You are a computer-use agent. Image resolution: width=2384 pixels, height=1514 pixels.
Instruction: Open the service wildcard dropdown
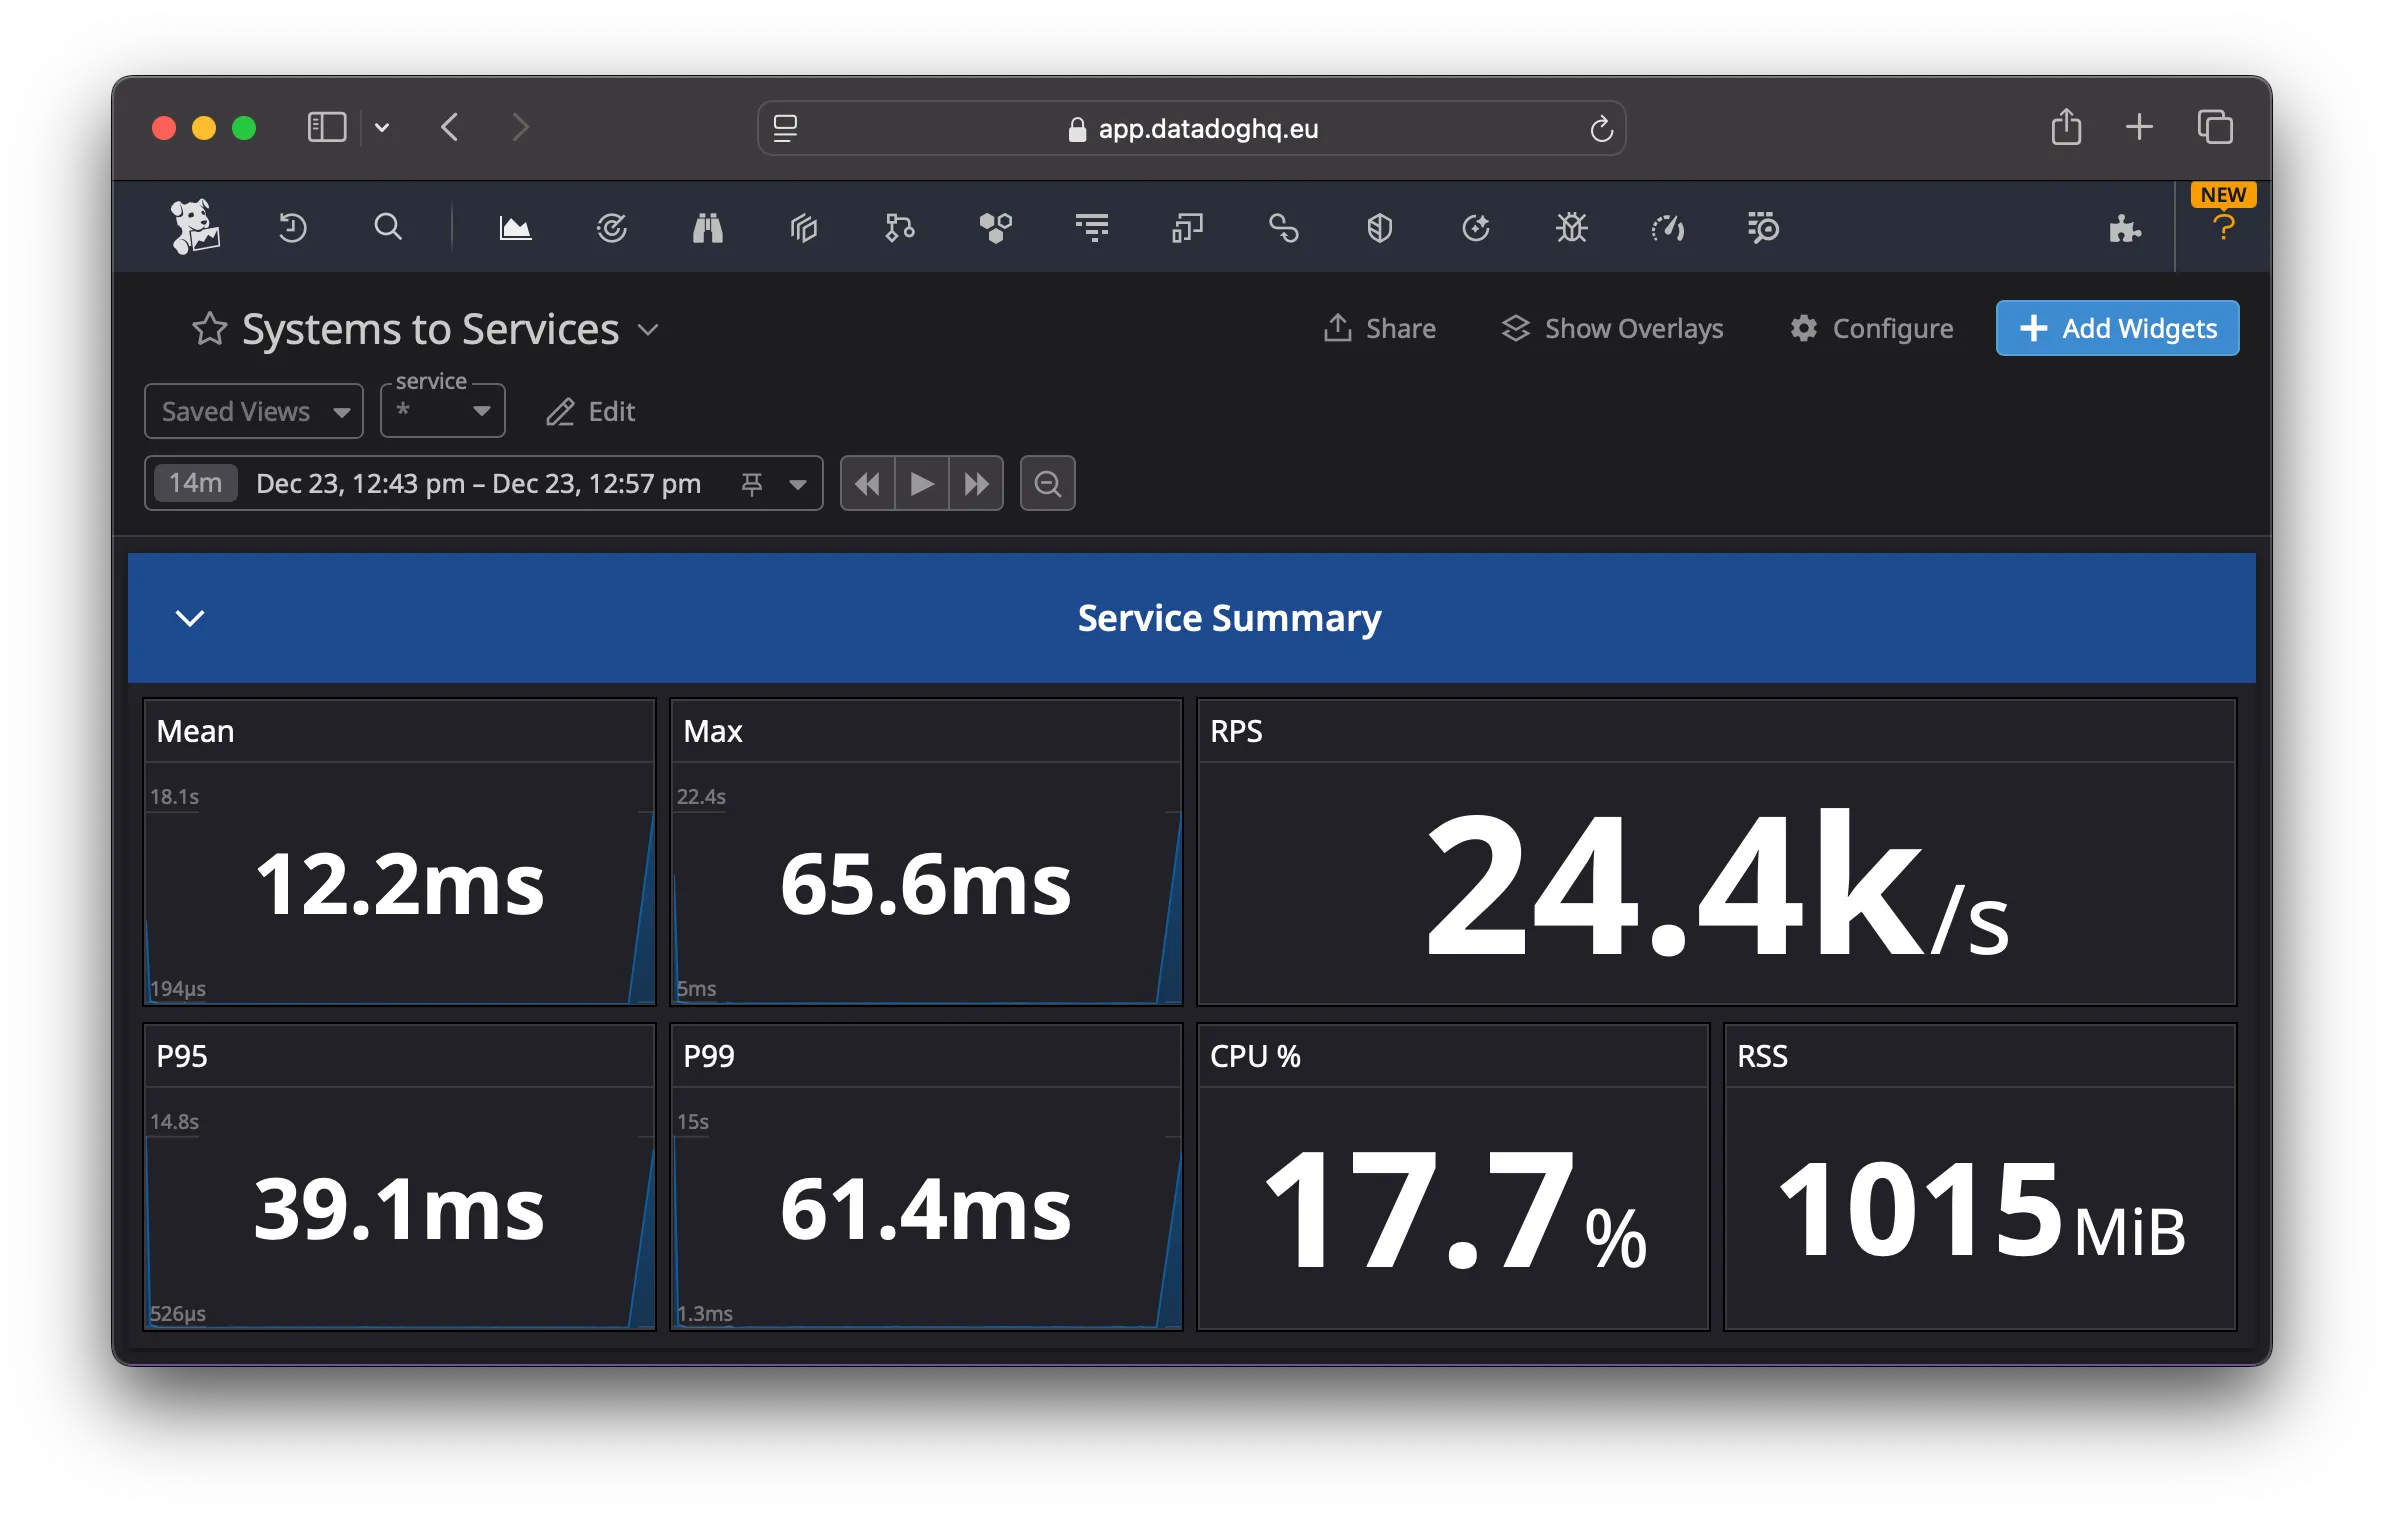[440, 408]
